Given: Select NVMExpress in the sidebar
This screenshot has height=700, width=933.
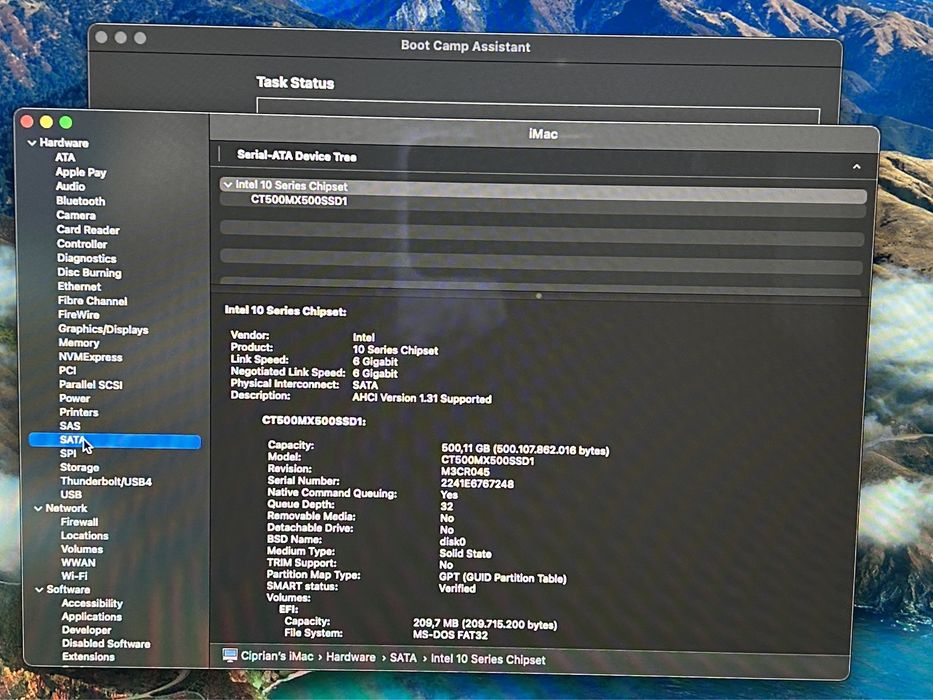Looking at the screenshot, I should (x=90, y=357).
